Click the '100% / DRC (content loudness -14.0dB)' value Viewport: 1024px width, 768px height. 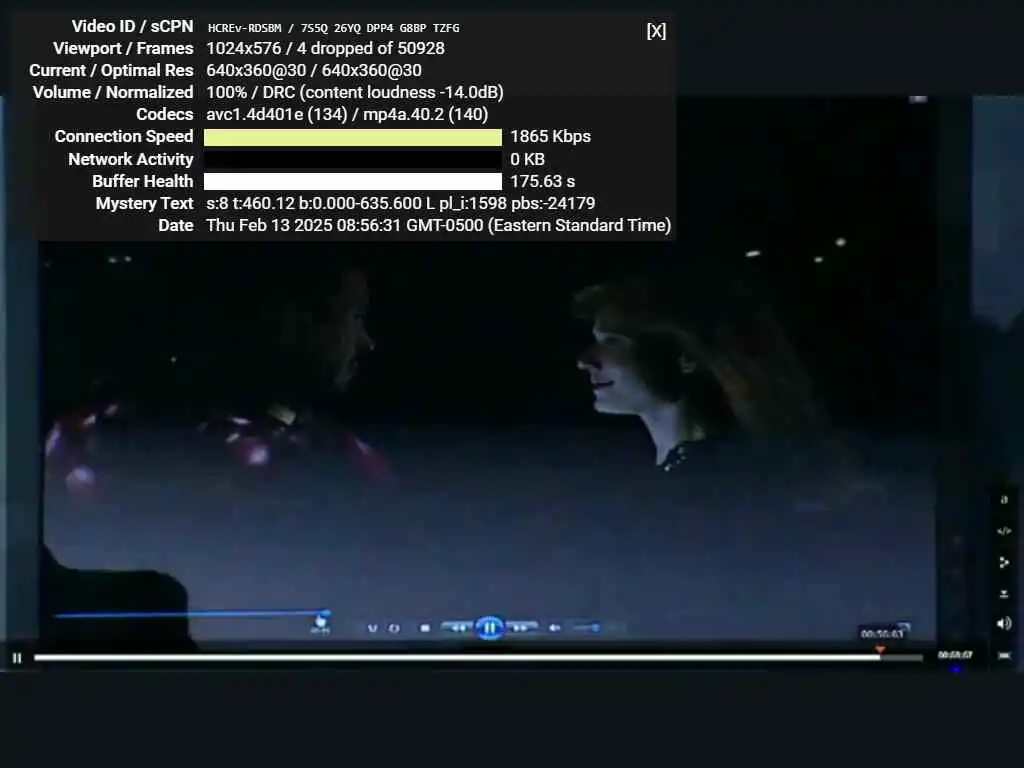pyautogui.click(x=355, y=92)
